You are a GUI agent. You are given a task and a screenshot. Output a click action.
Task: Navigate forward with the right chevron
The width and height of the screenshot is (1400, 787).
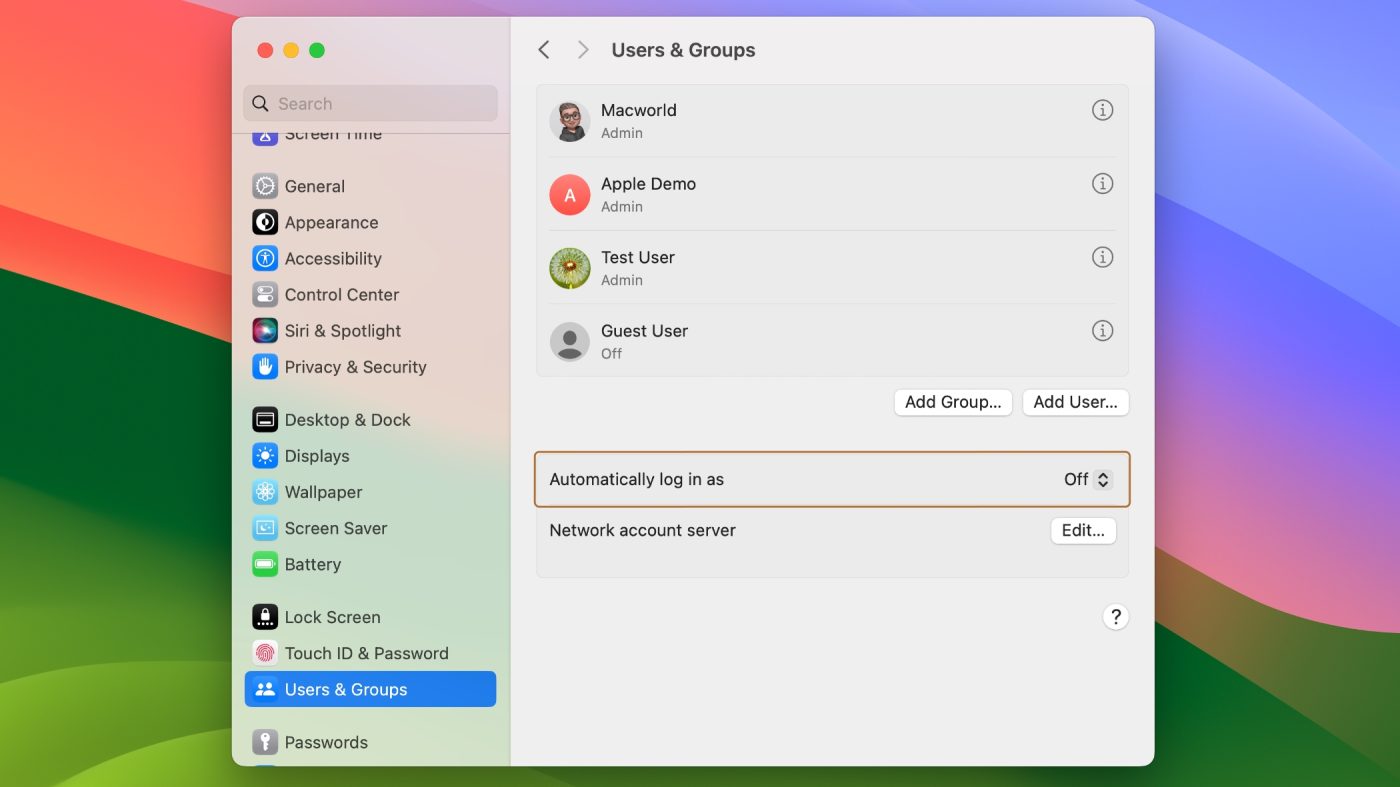click(x=583, y=50)
